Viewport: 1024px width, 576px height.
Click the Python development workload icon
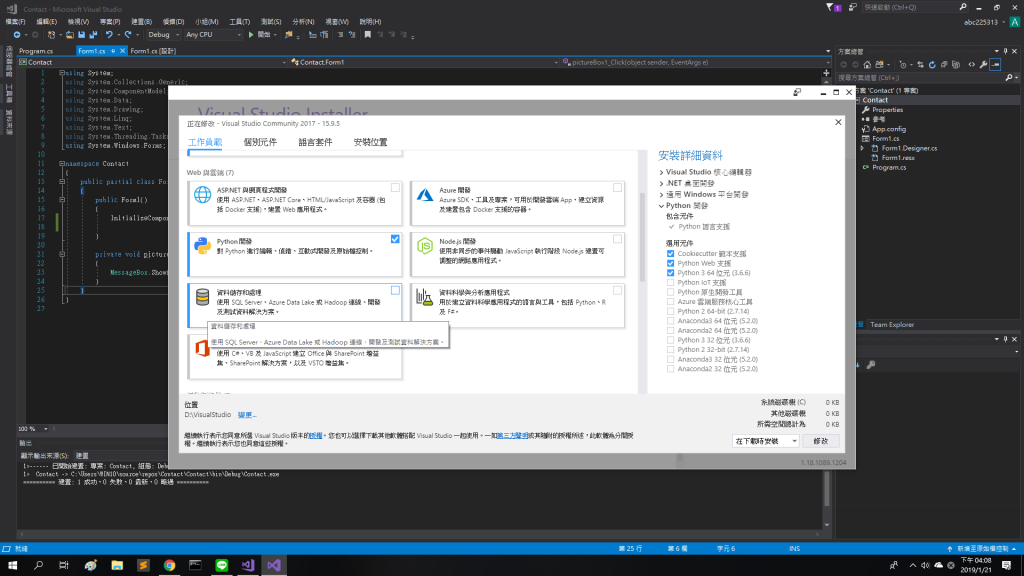click(202, 246)
